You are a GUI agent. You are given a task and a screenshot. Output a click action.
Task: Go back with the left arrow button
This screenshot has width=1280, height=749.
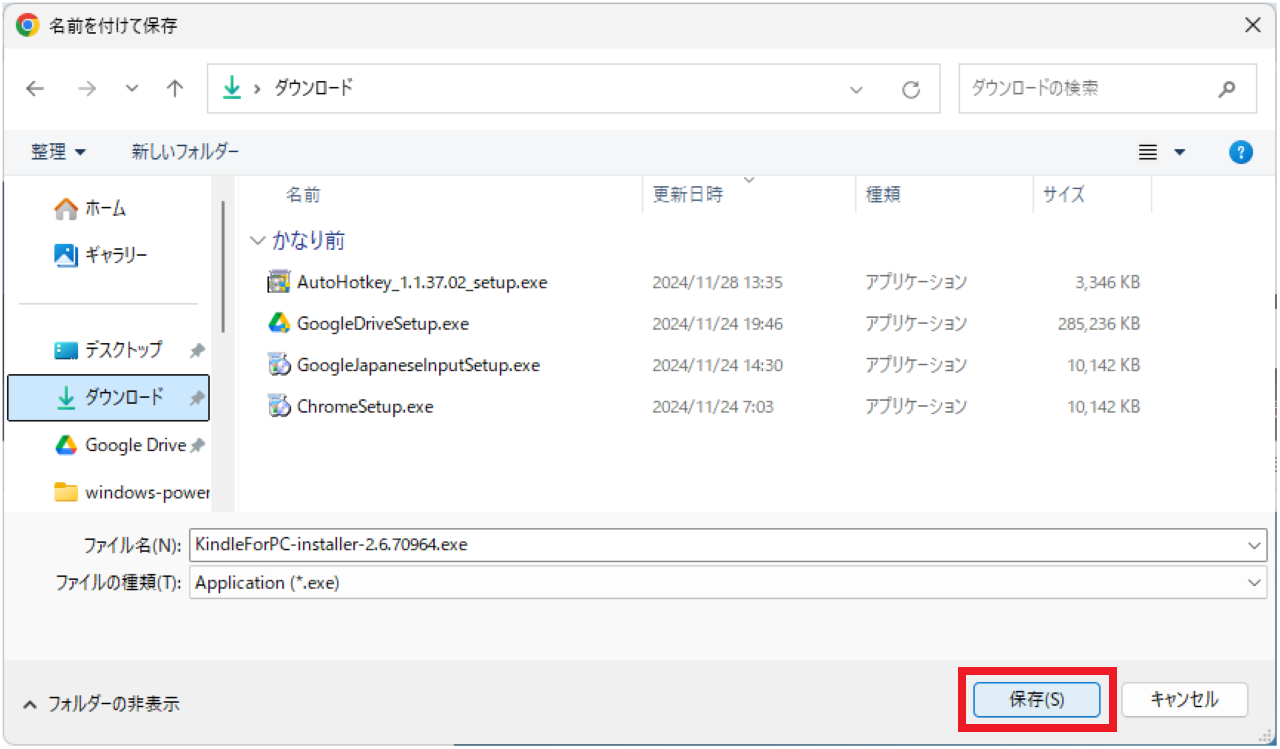click(x=35, y=89)
